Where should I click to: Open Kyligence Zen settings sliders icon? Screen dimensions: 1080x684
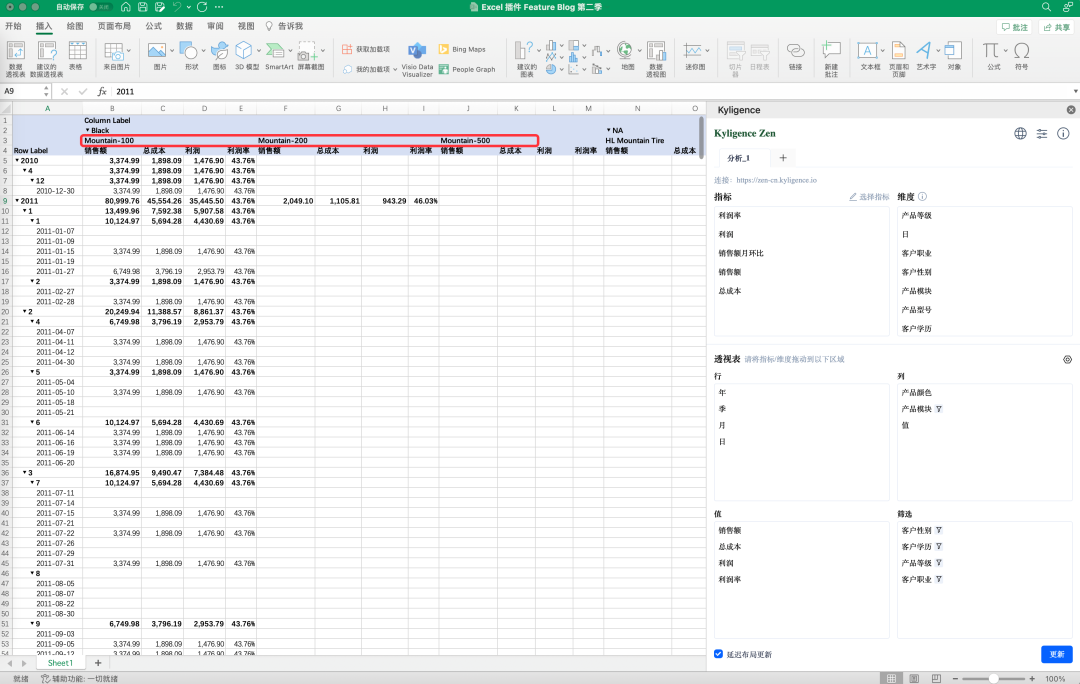[x=1041, y=134]
